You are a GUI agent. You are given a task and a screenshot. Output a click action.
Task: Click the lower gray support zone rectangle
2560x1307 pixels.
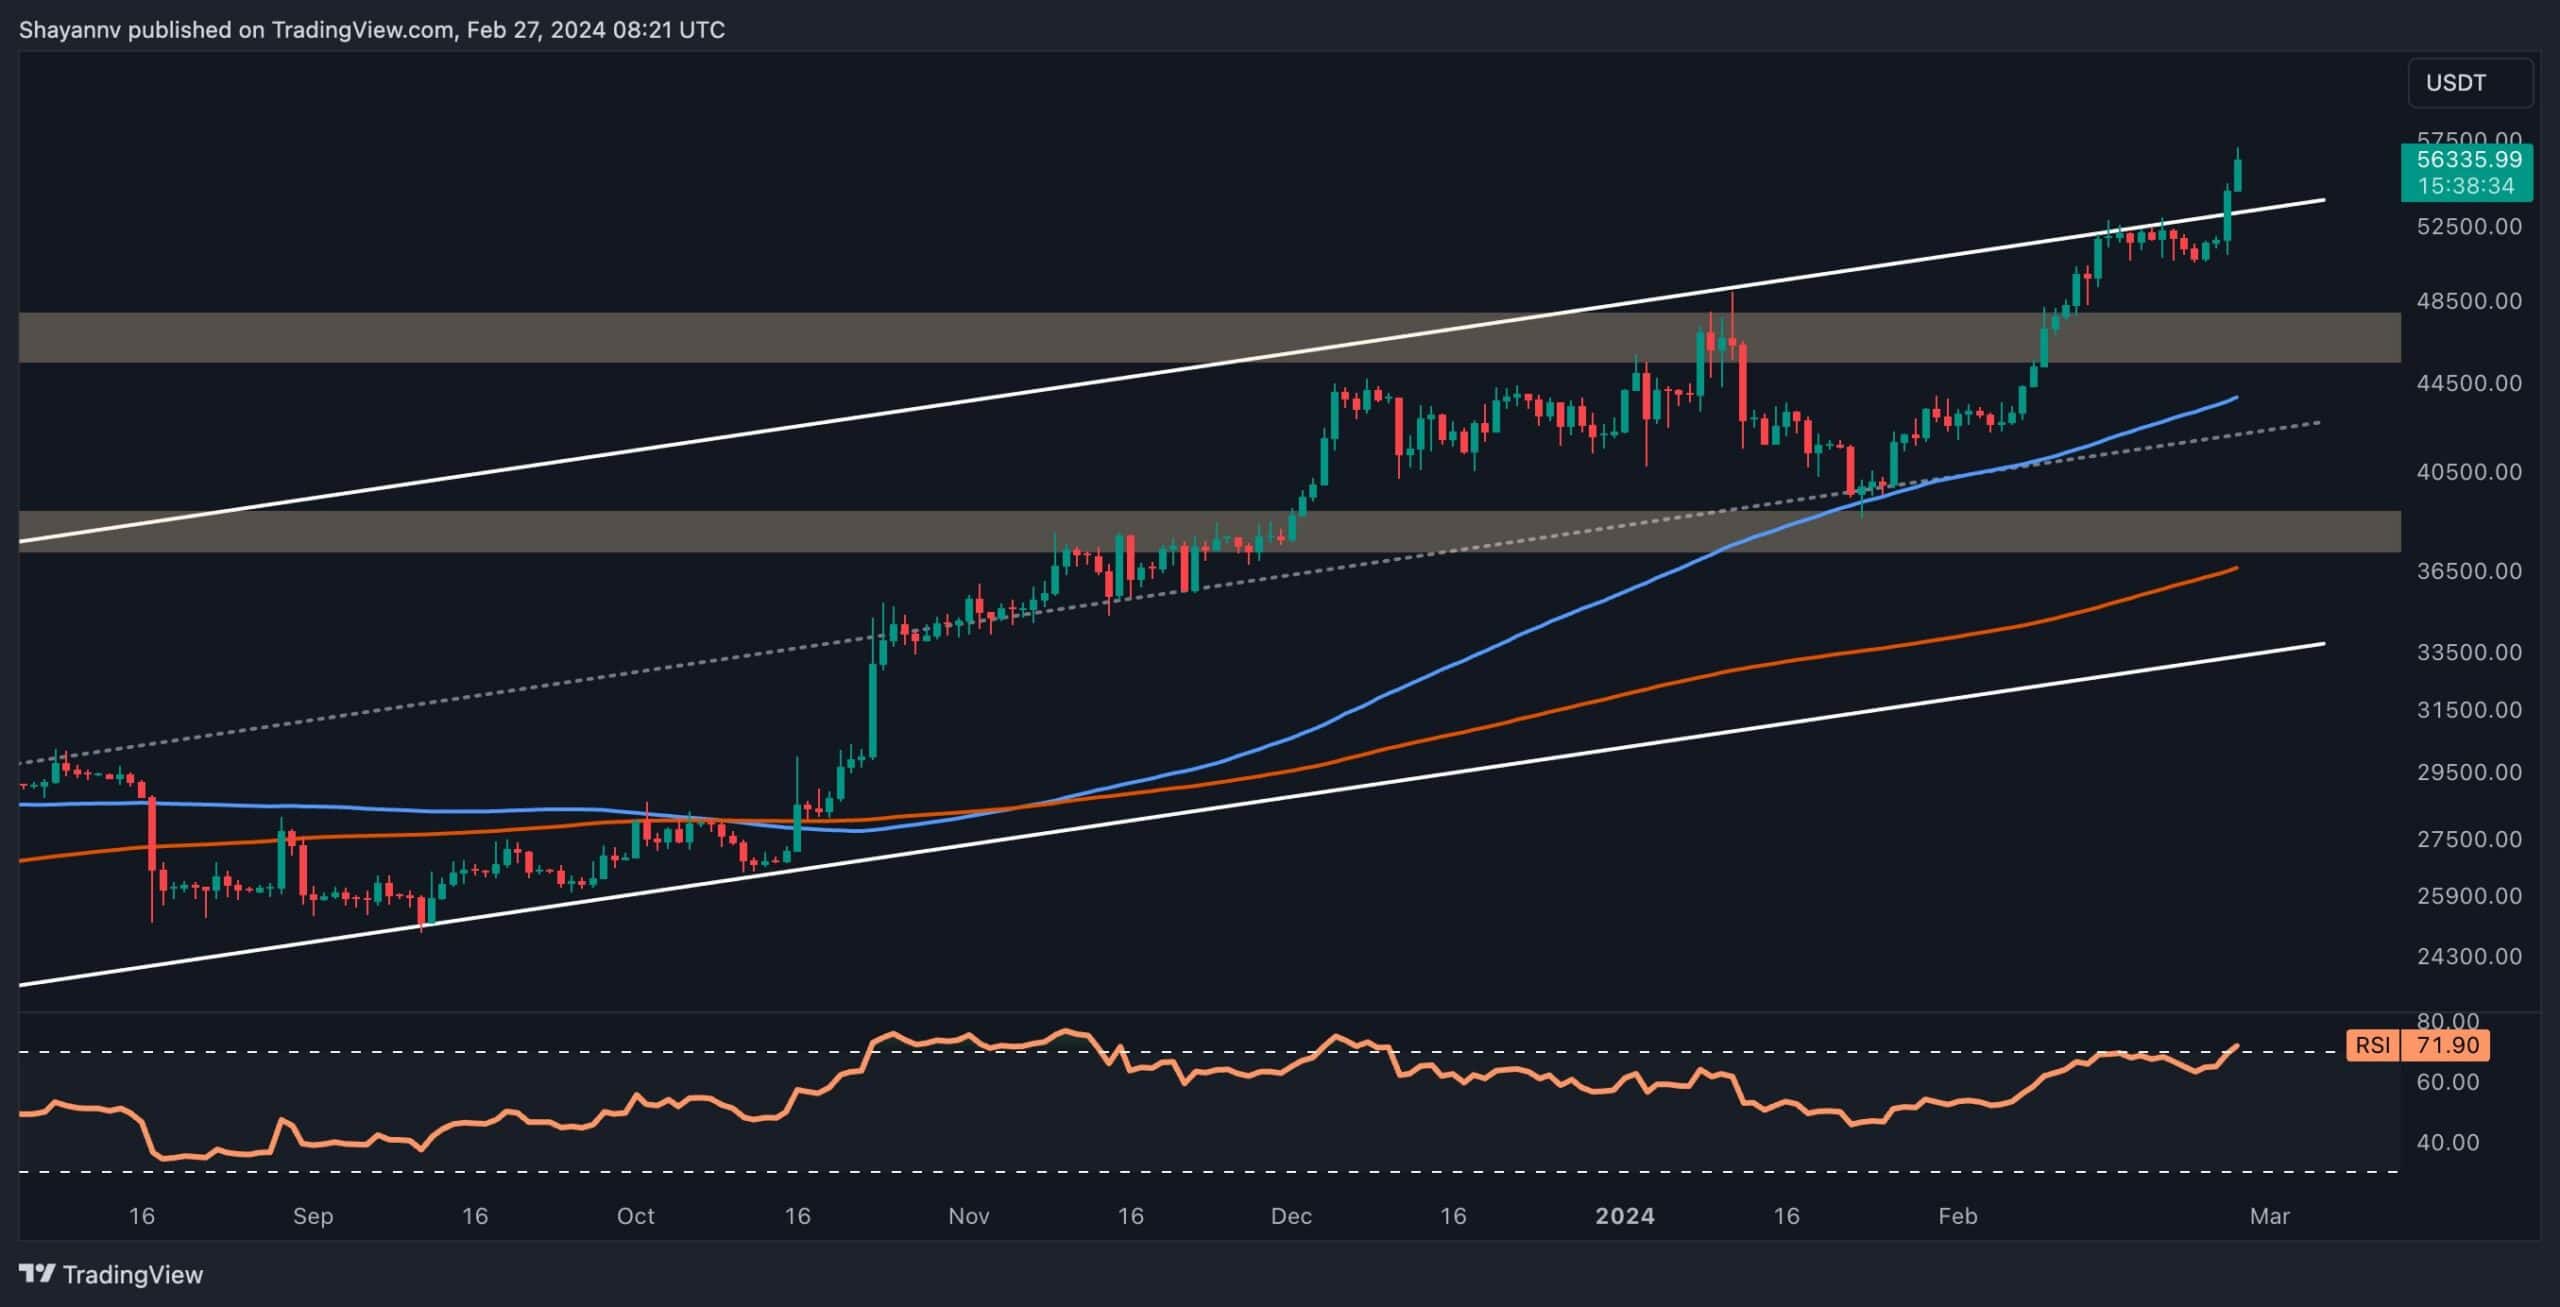pyautogui.click(x=600, y=531)
